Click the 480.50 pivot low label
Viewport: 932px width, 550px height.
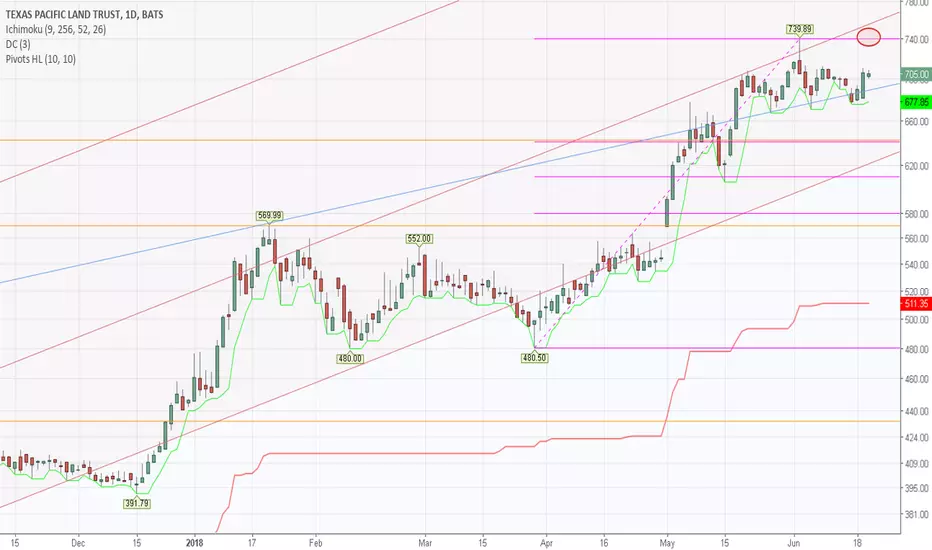click(534, 358)
